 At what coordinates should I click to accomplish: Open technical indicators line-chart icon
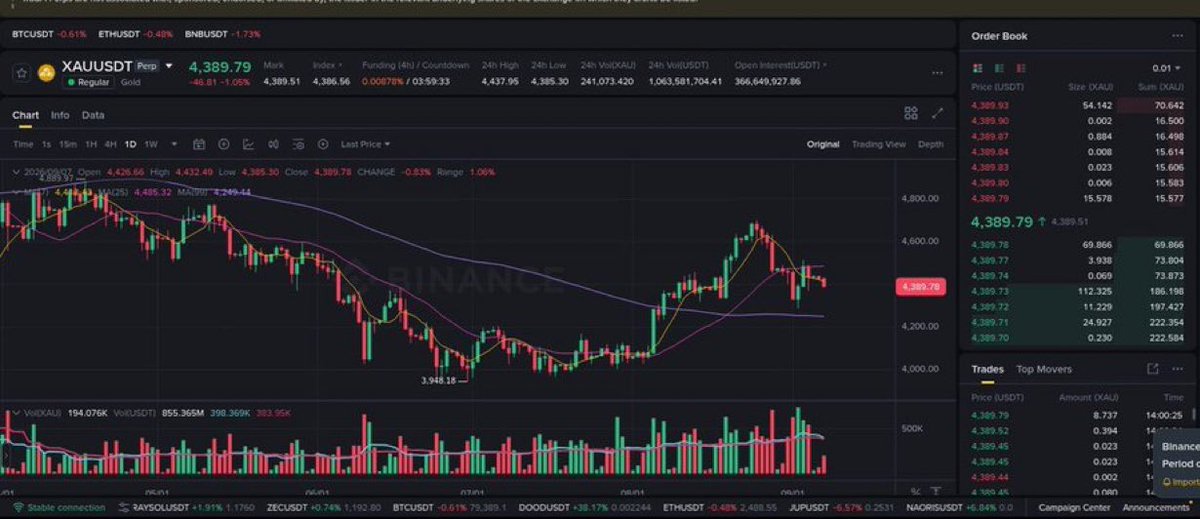point(248,144)
